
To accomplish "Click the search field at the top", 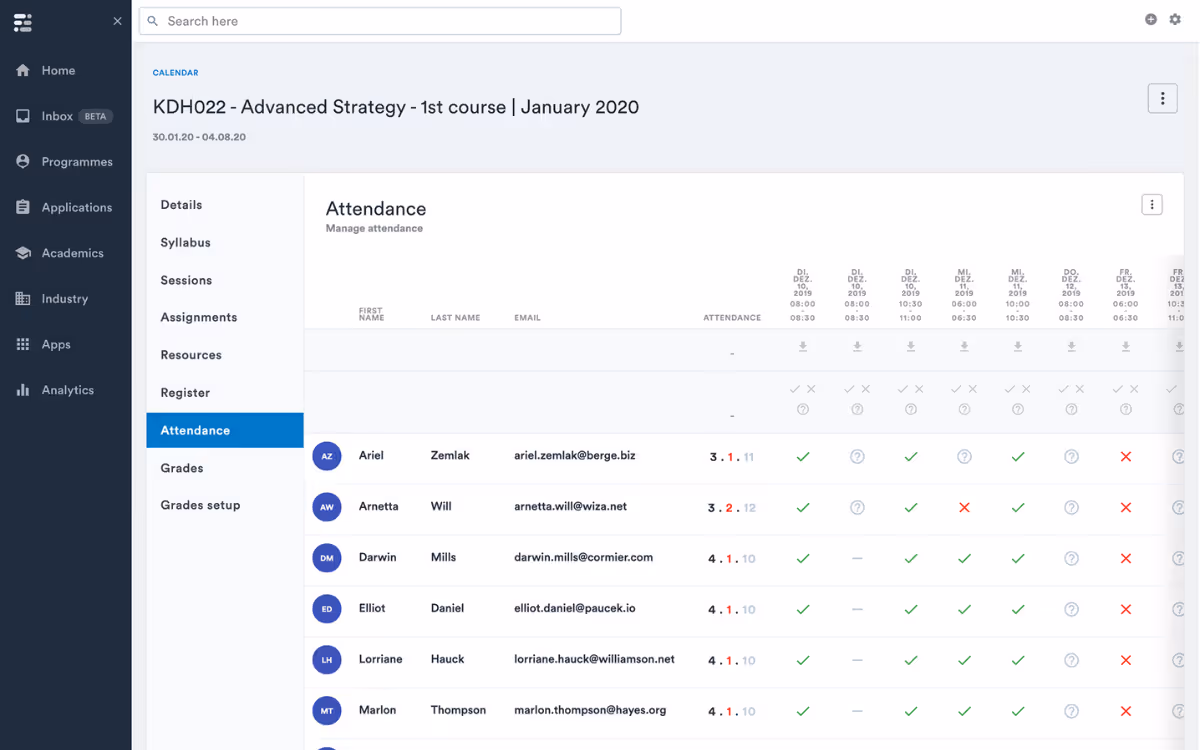I will click(x=380, y=20).
